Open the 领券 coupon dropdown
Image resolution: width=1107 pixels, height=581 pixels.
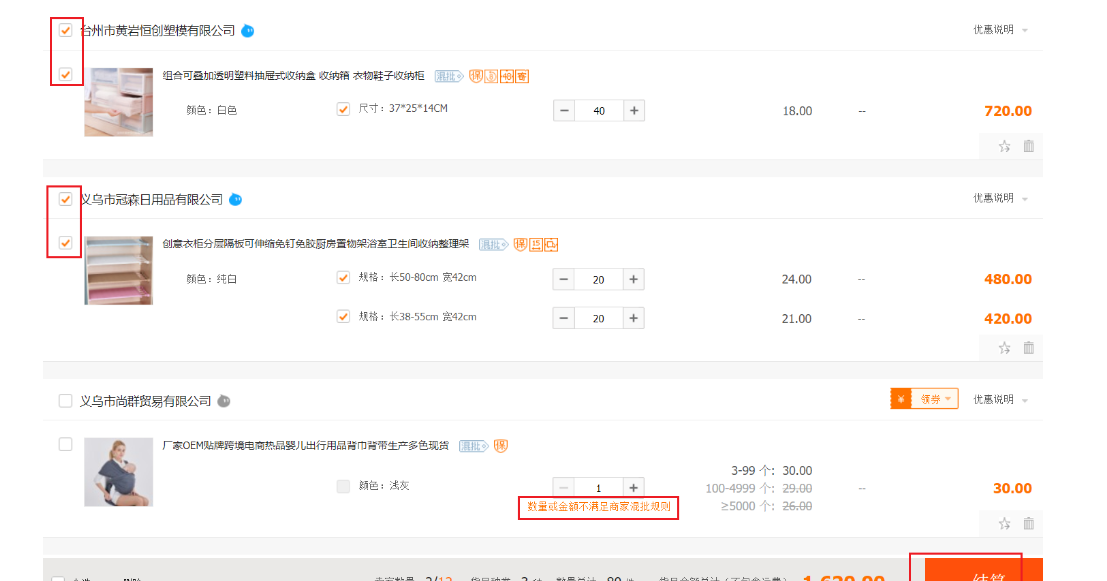[x=924, y=399]
